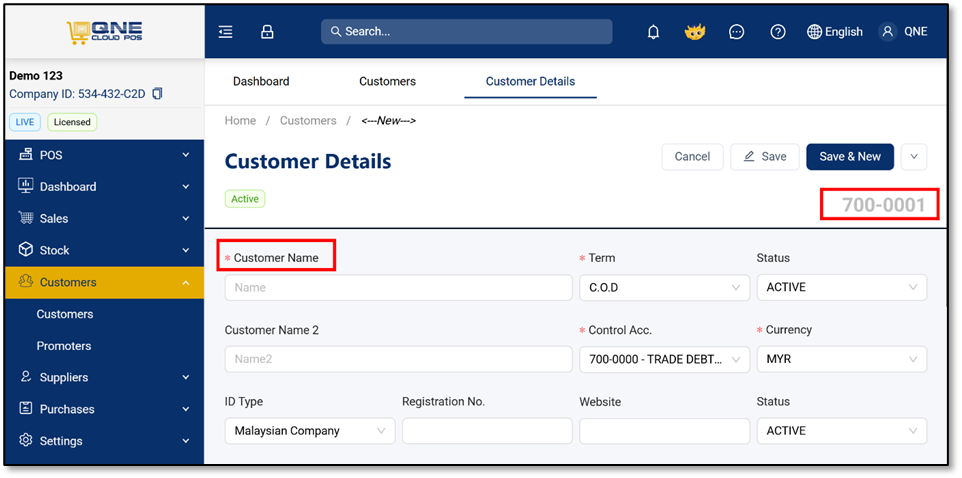The height and width of the screenshot is (478, 962).
Task: Open more save options arrow button
Action: (x=914, y=156)
